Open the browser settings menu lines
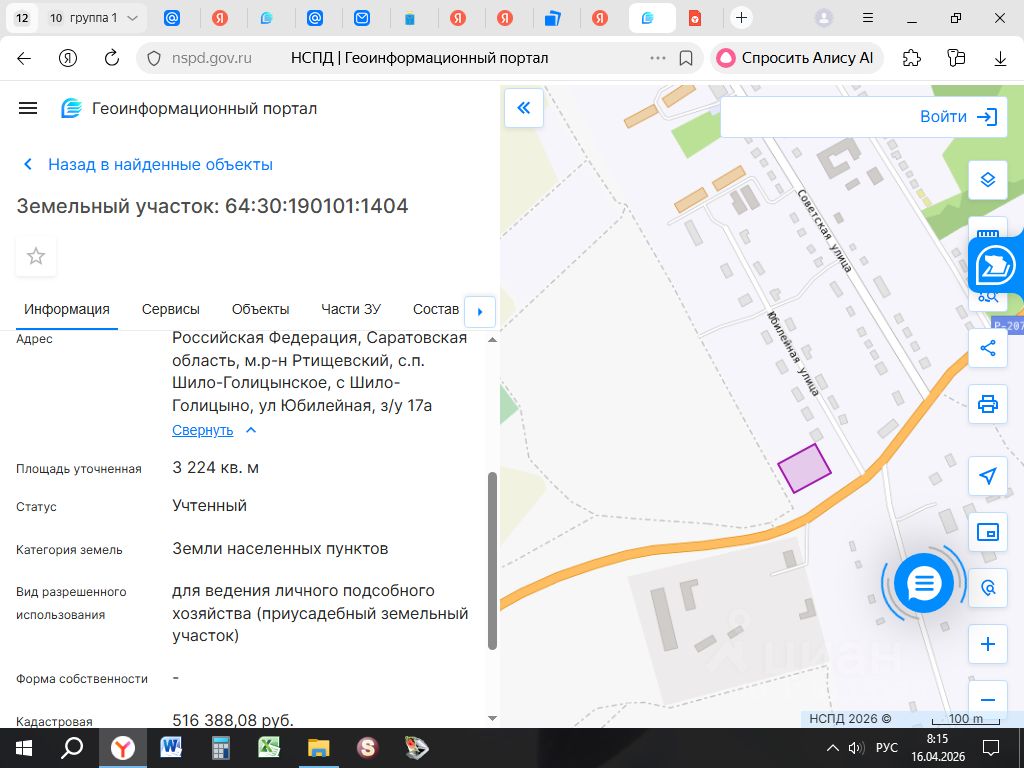The image size is (1024, 768). tap(868, 18)
